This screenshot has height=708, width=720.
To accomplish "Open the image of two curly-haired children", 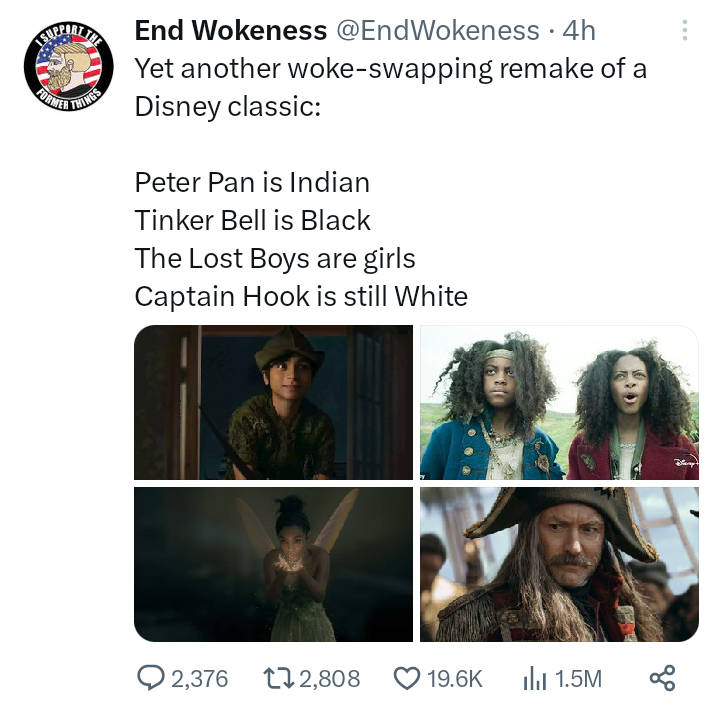I will coord(559,402).
